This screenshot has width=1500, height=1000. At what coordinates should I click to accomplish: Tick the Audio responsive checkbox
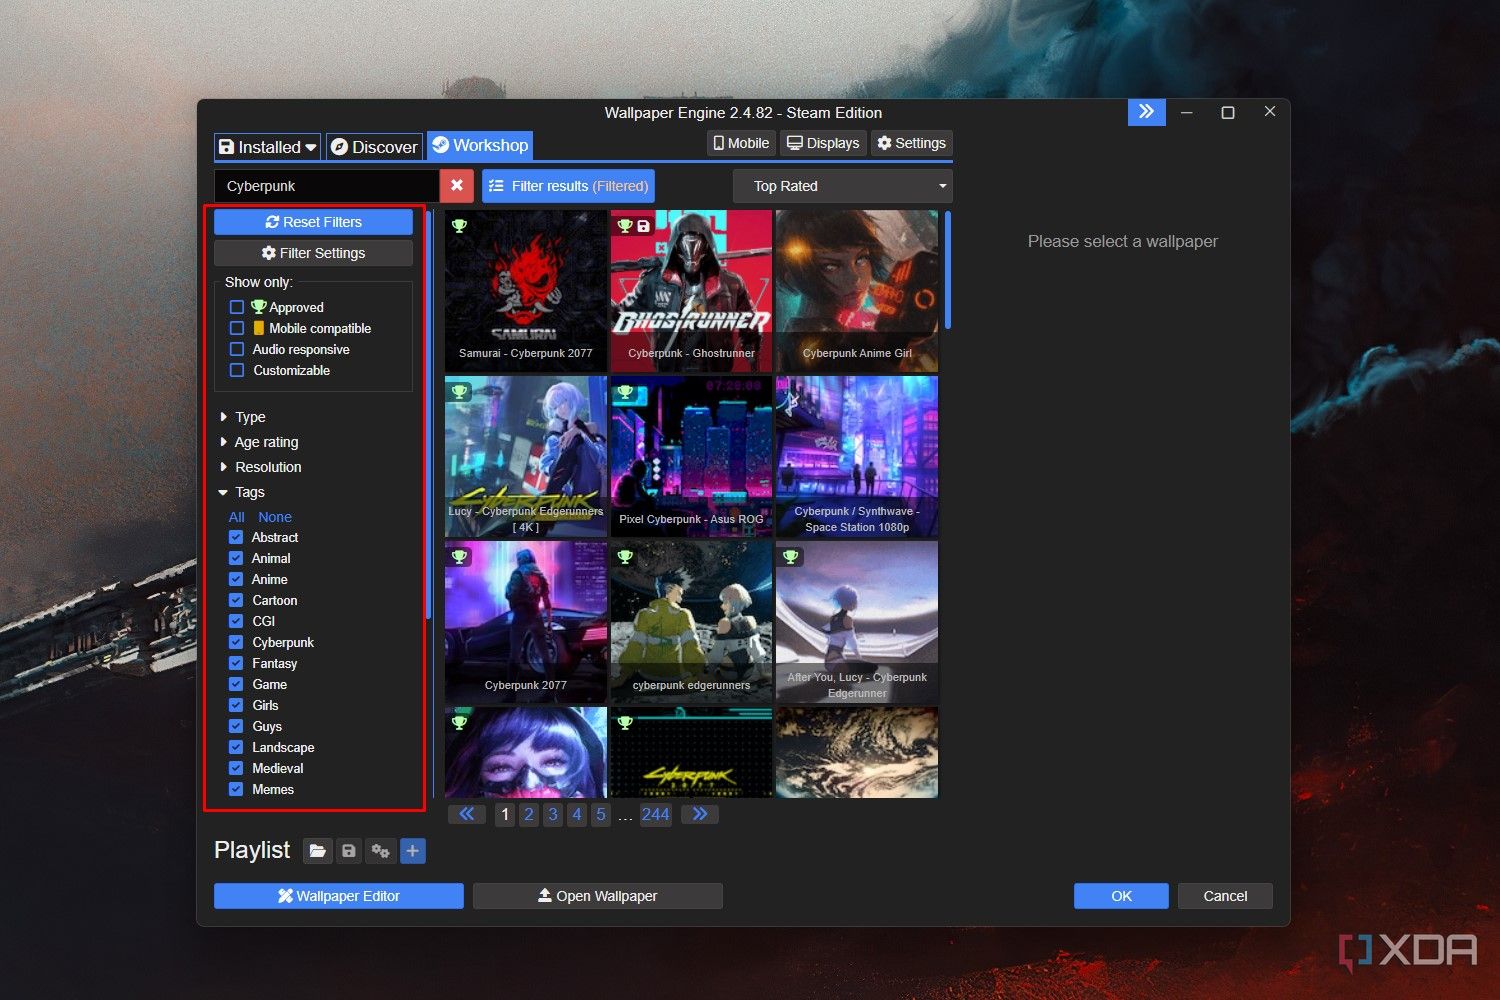pos(237,349)
